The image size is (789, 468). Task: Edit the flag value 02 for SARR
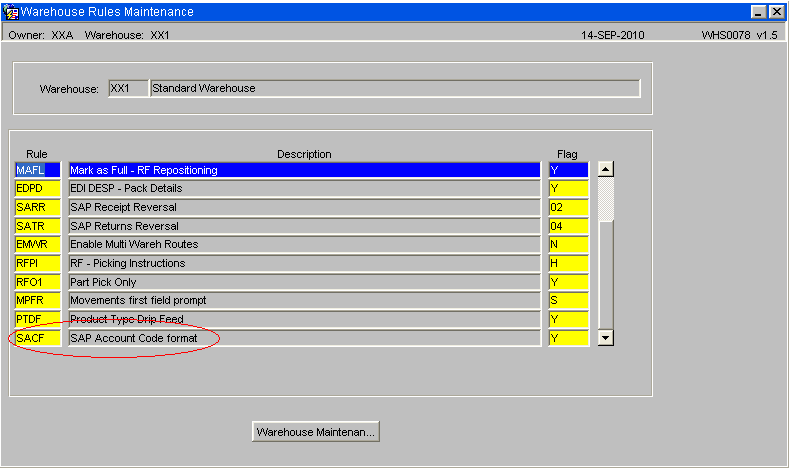pyautogui.click(x=569, y=207)
